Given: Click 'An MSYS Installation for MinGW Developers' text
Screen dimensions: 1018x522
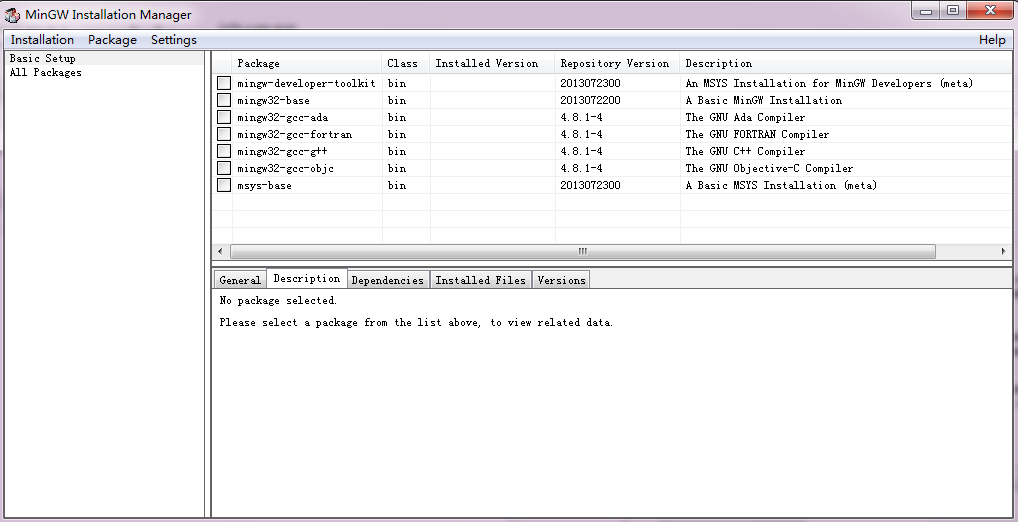Looking at the screenshot, I should click(x=808, y=83).
